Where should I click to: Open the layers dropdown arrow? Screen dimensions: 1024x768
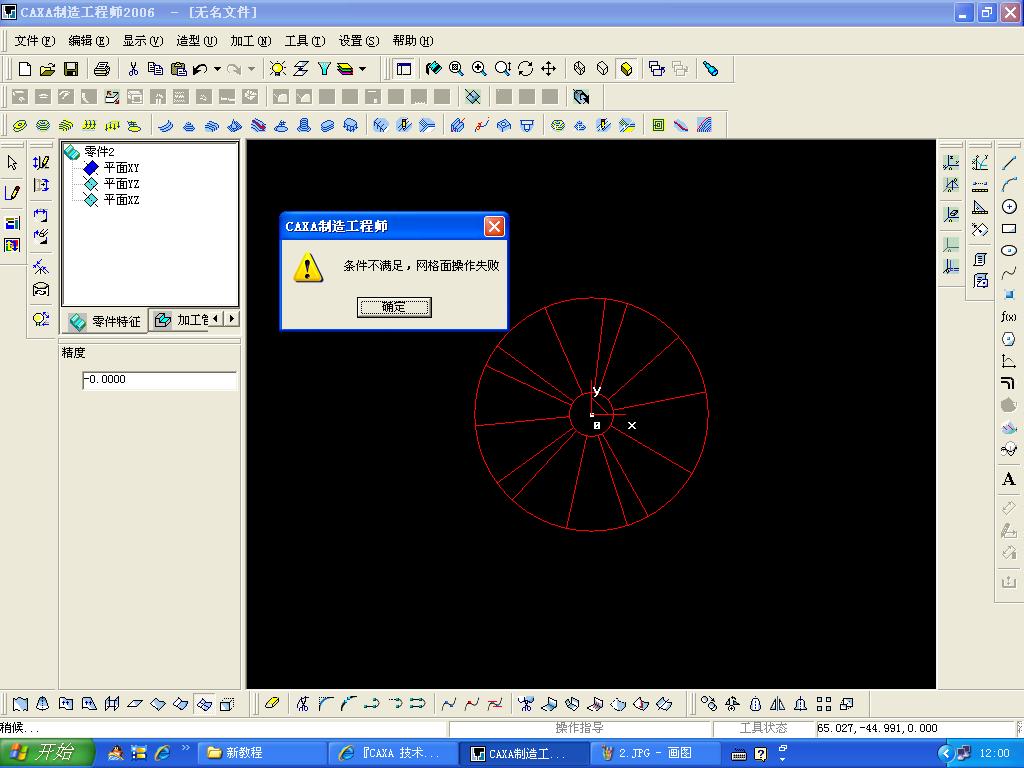click(x=362, y=69)
